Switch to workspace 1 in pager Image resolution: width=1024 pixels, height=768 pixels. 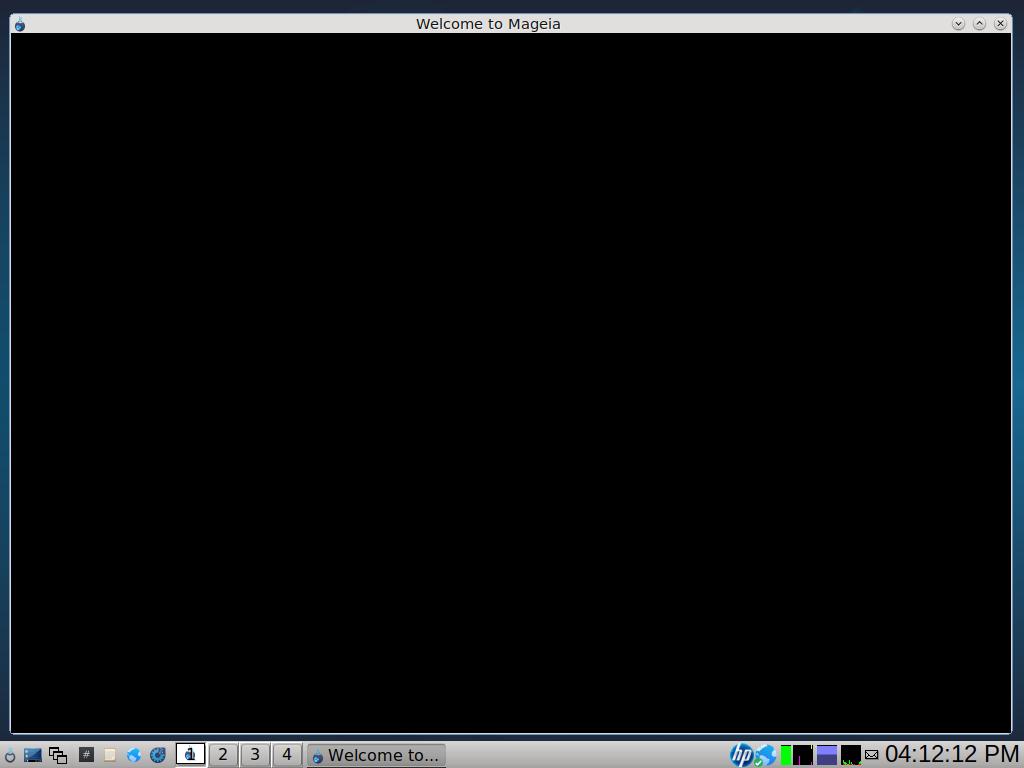pos(191,754)
